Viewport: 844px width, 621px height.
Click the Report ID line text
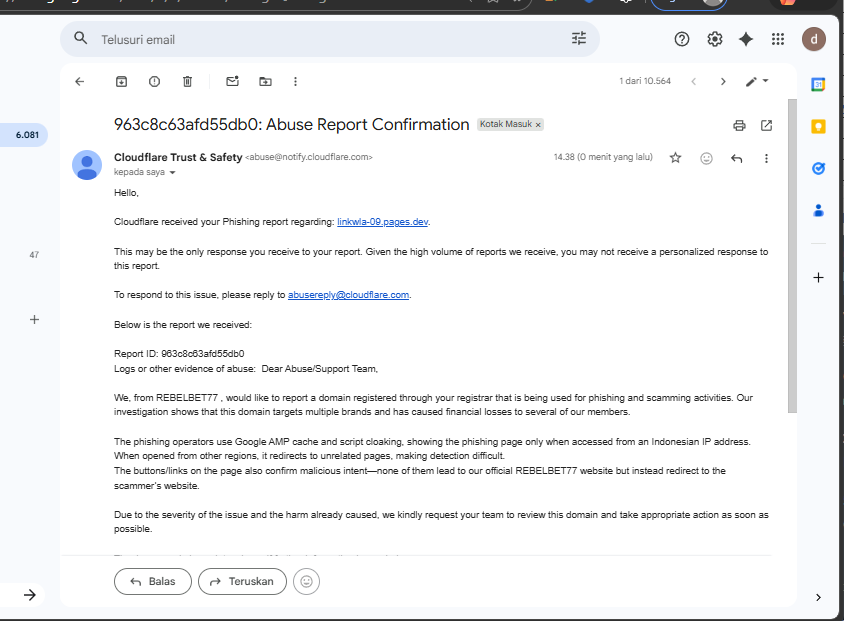tap(179, 354)
